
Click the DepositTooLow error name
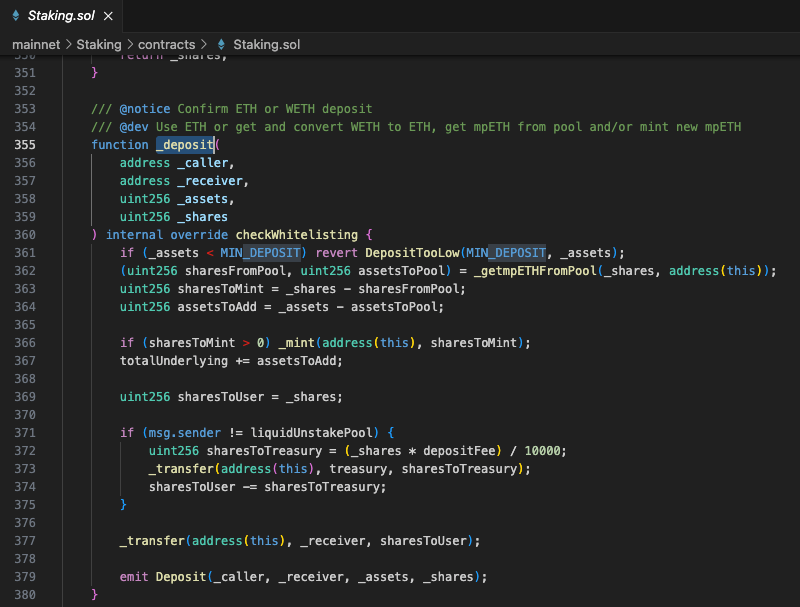click(411, 253)
